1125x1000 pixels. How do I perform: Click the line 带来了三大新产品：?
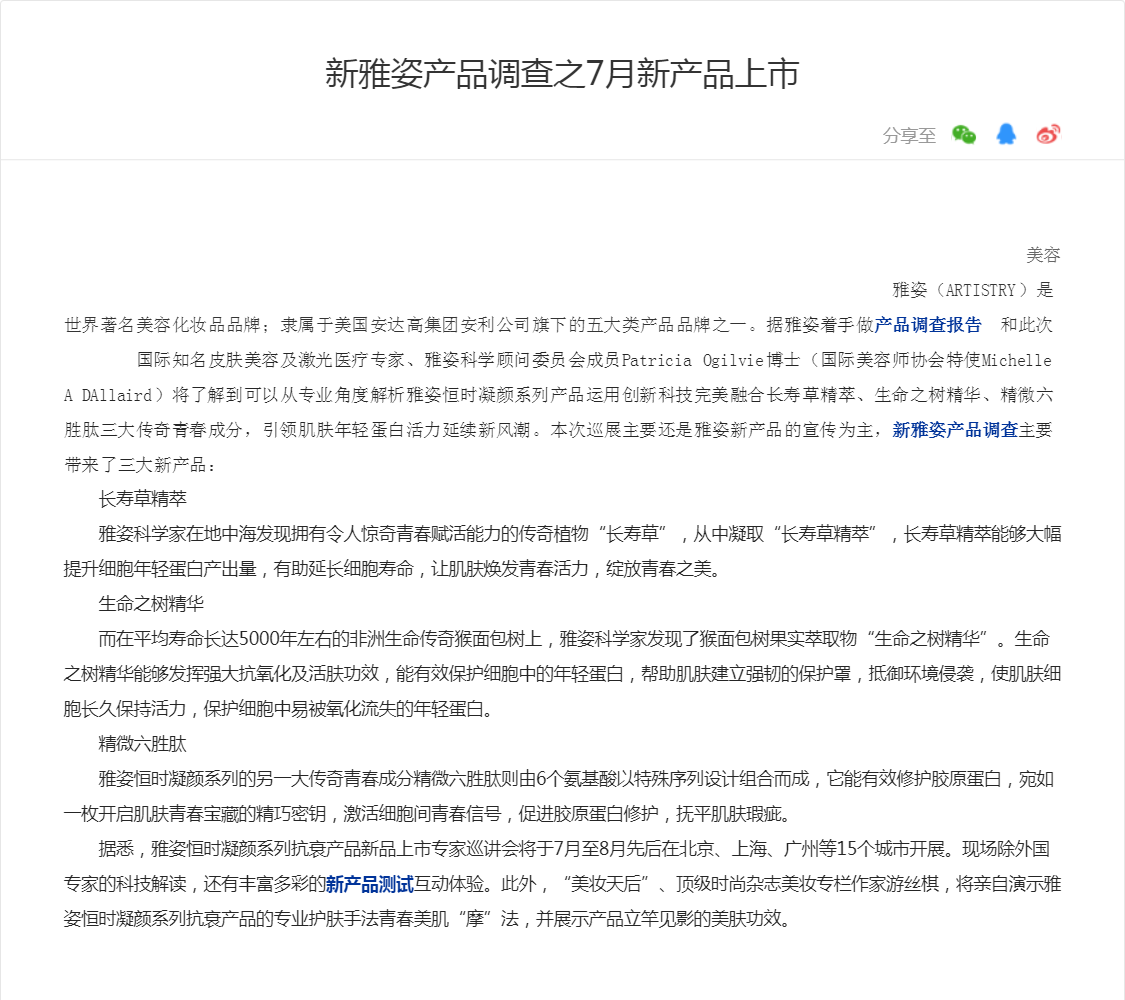pyautogui.click(x=140, y=465)
